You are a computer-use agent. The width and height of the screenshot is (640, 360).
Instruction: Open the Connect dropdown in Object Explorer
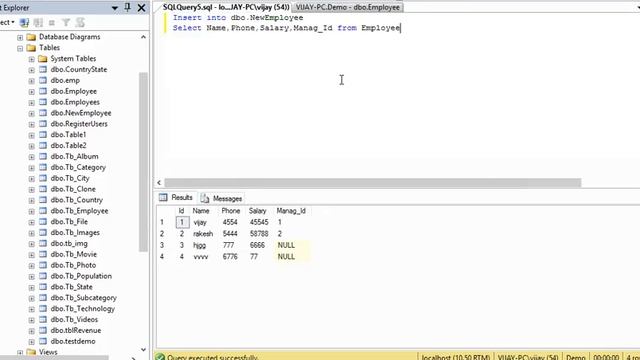[x=7, y=22]
